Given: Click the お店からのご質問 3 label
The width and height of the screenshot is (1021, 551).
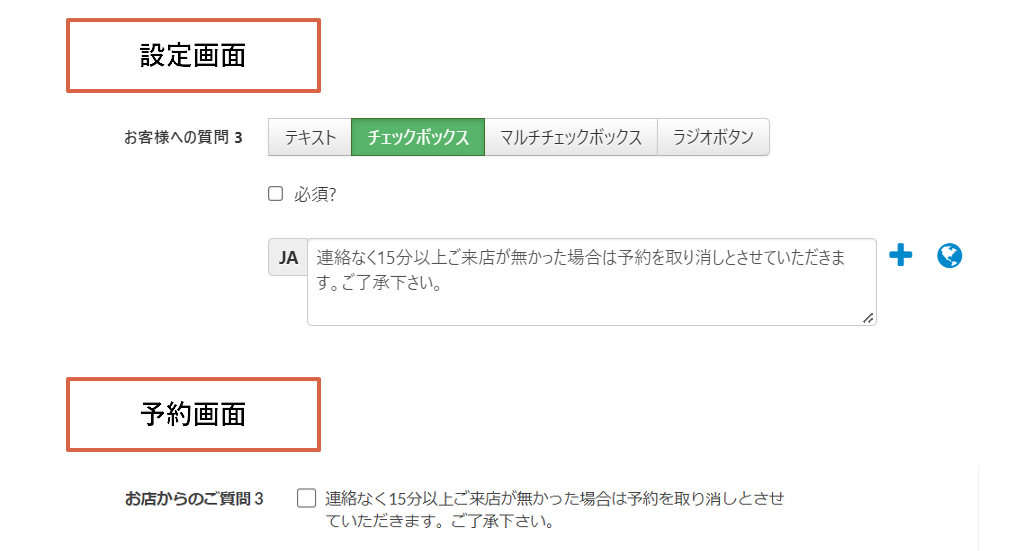Looking at the screenshot, I should (194, 499).
